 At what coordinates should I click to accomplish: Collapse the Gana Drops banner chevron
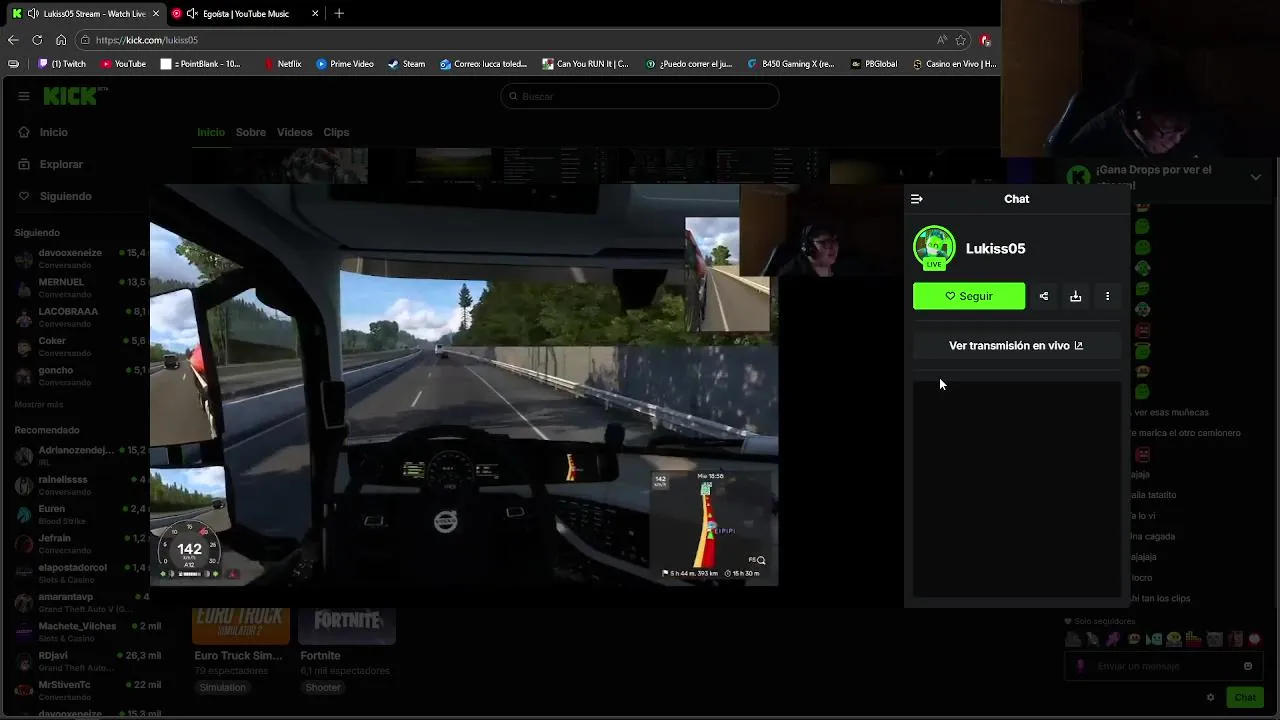click(1256, 177)
